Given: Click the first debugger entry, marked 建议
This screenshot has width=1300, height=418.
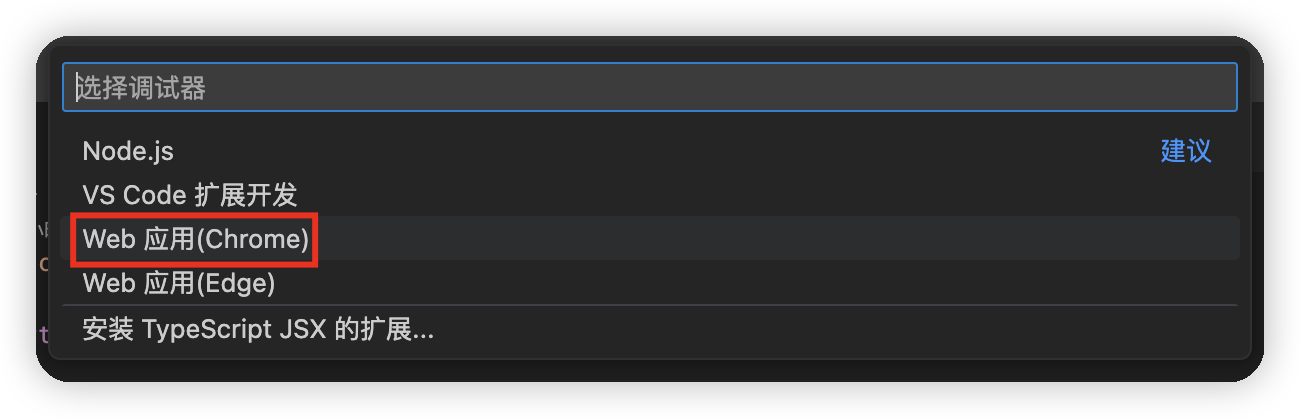Looking at the screenshot, I should (650, 151).
